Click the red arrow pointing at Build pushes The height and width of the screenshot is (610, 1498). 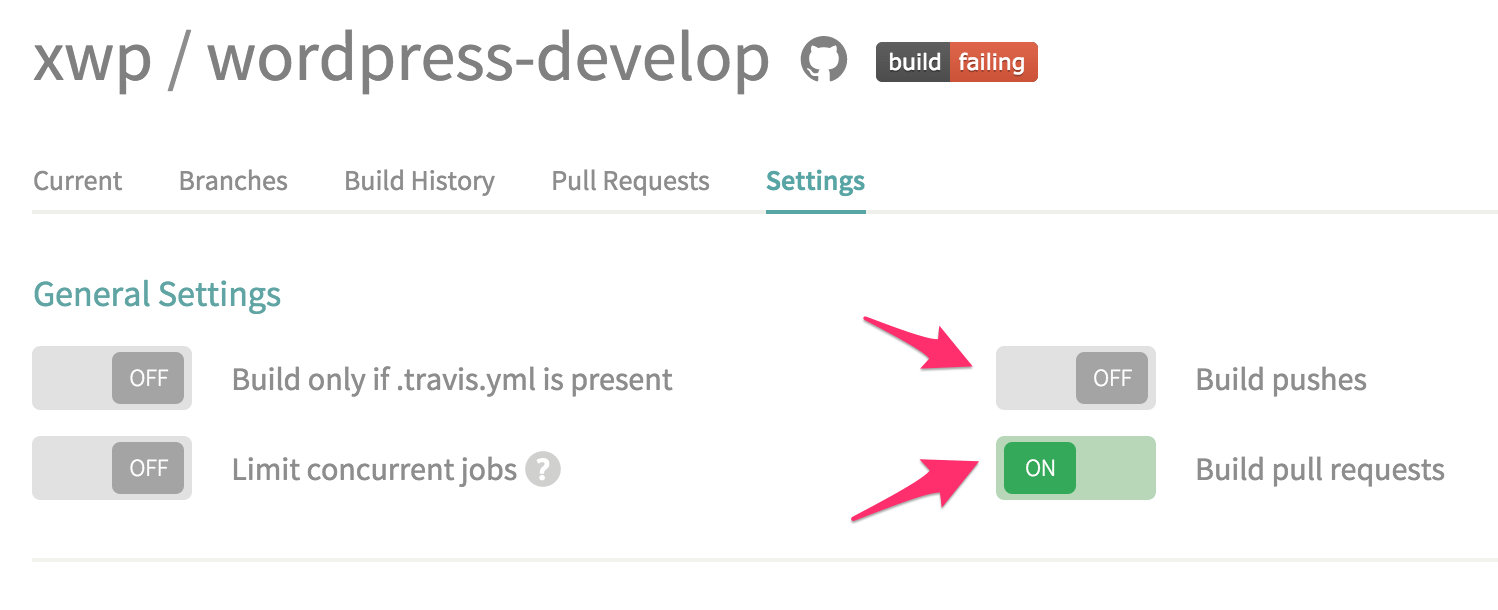tap(922, 345)
